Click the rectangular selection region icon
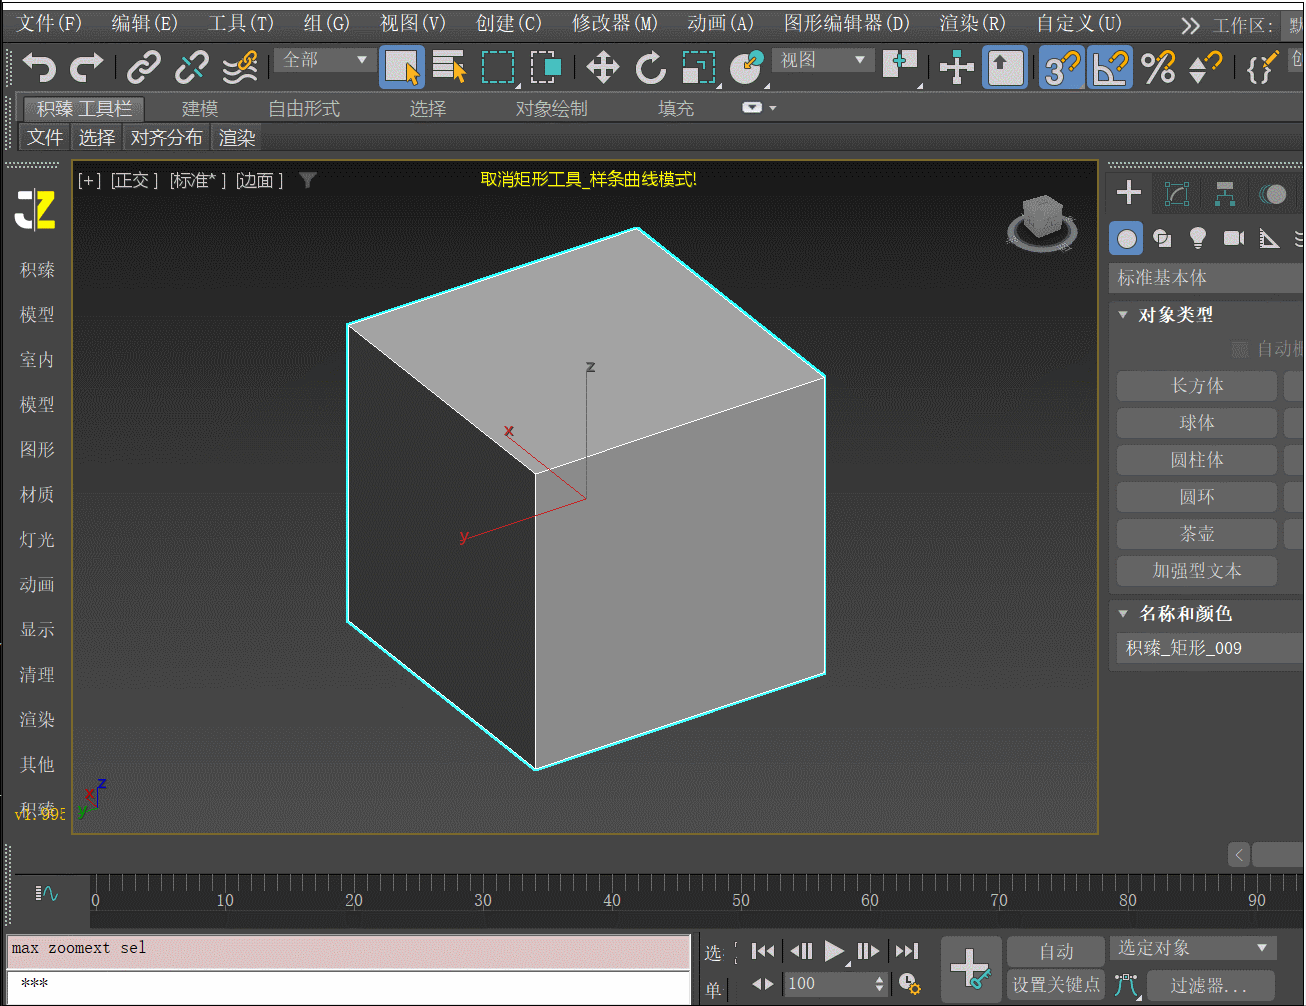 (498, 67)
